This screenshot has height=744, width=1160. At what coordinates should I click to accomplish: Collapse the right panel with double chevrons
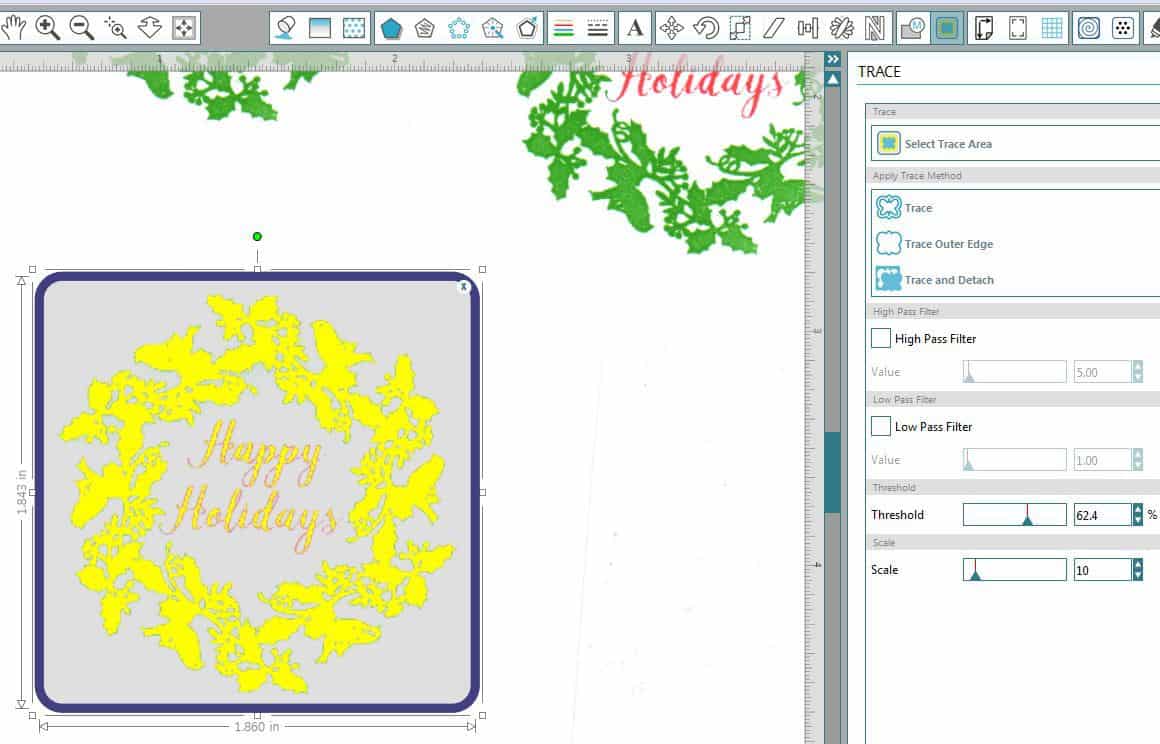(833, 58)
